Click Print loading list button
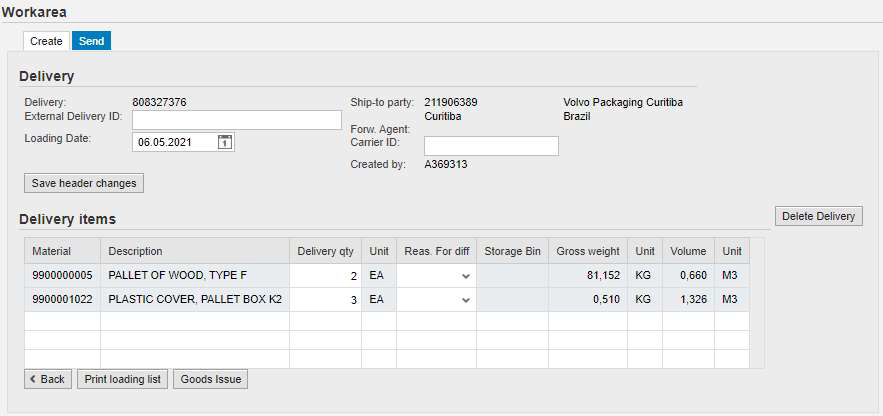 click(x=122, y=379)
